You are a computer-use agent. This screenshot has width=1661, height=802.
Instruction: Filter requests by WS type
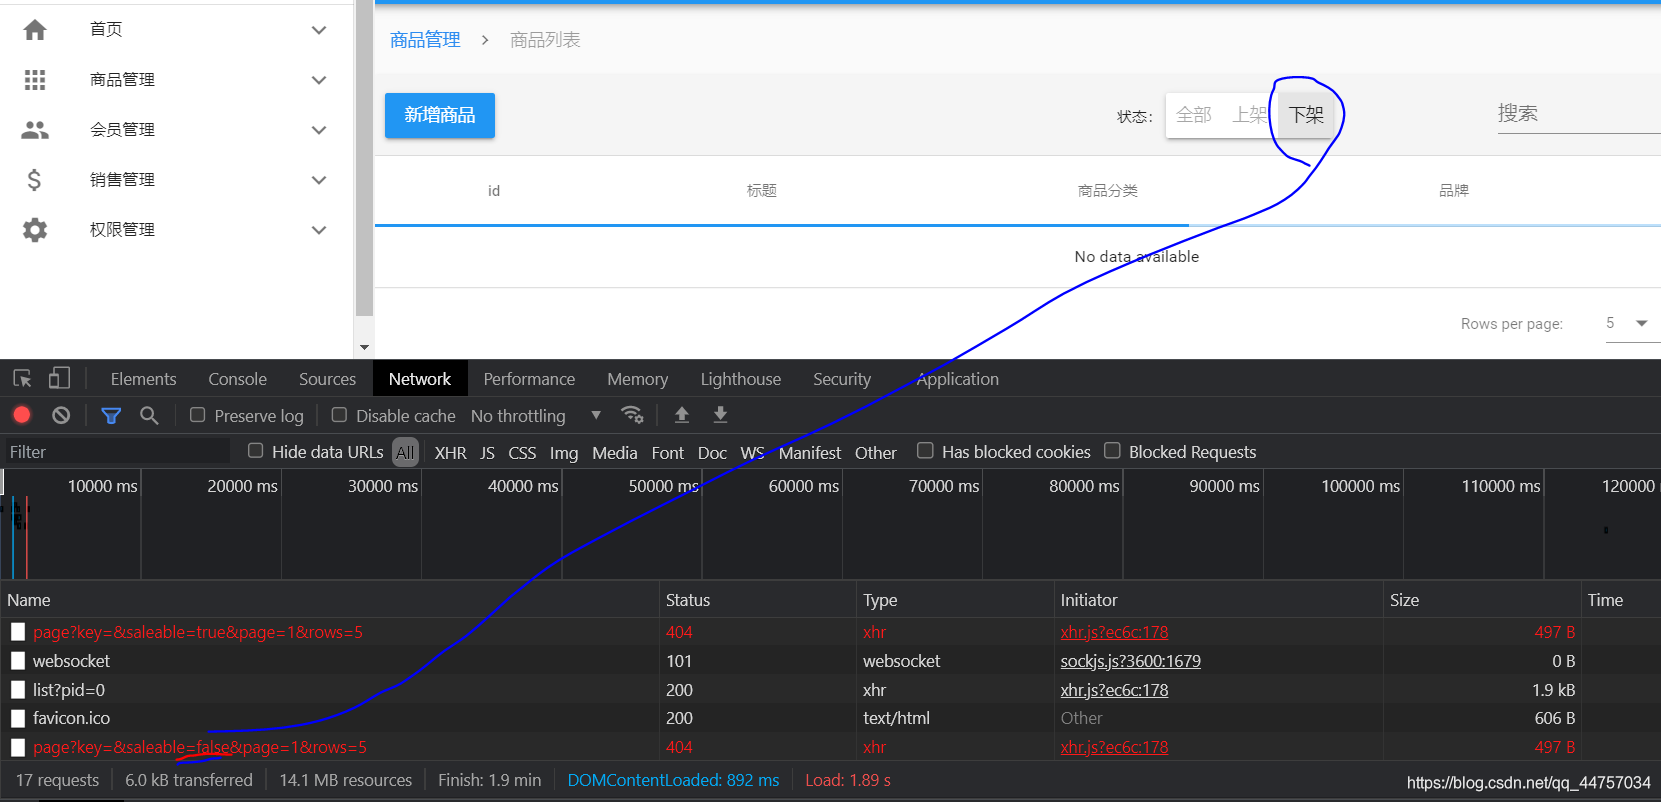(x=752, y=452)
